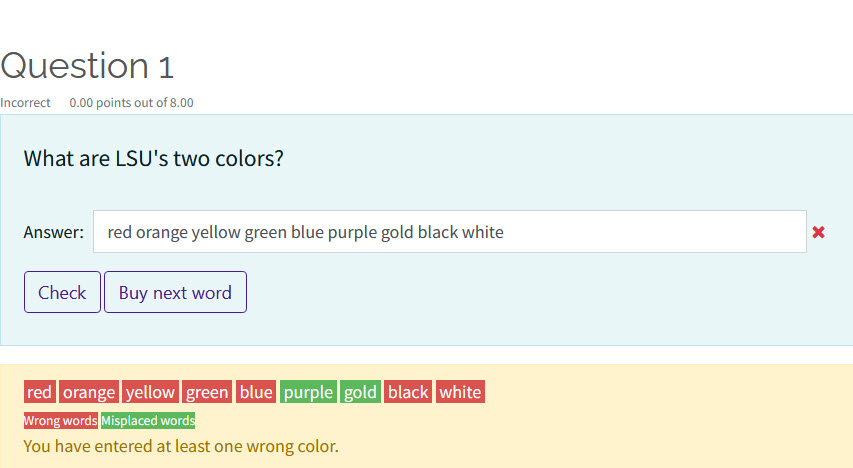The image size is (853, 468).
Task: Click the Buy next word button
Action: pyautogui.click(x=175, y=292)
